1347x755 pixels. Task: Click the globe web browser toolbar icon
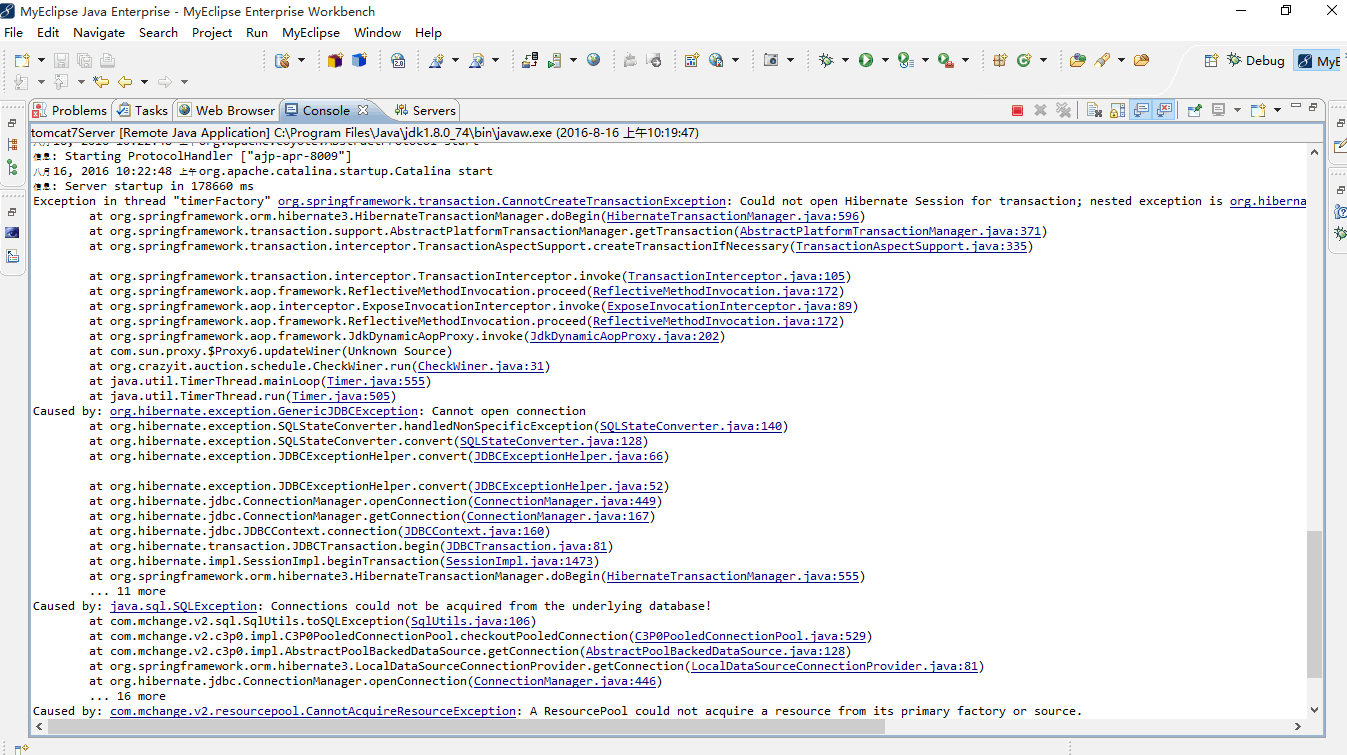(x=594, y=60)
